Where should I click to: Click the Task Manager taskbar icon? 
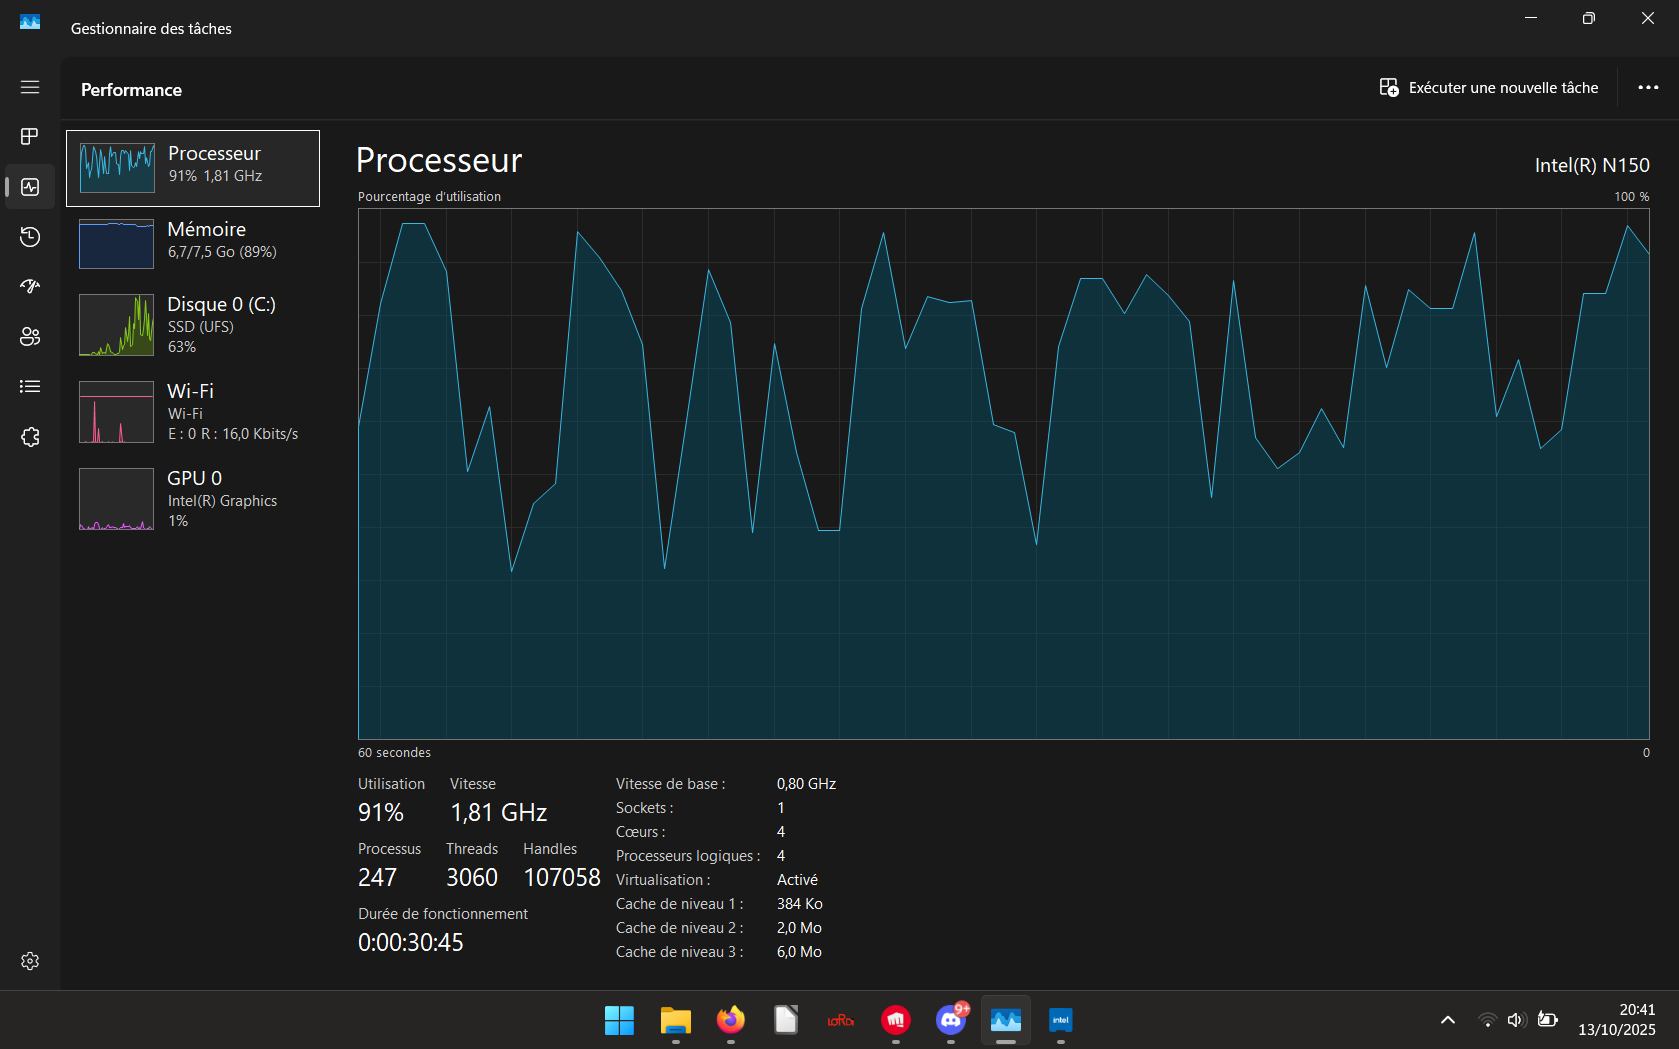coord(1006,1020)
